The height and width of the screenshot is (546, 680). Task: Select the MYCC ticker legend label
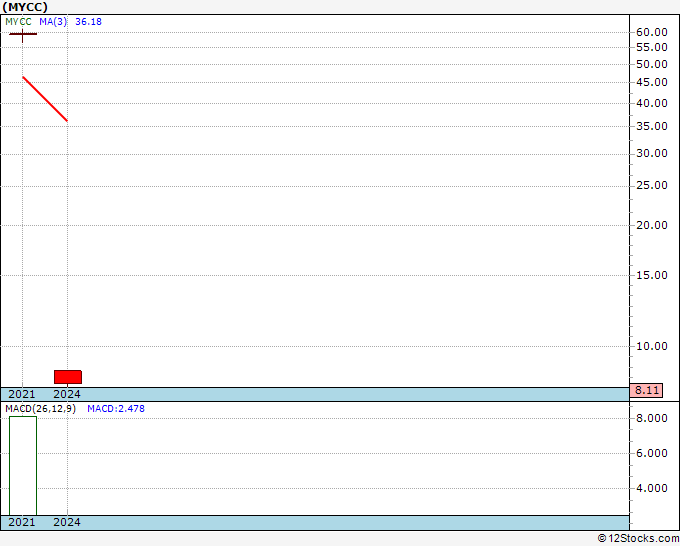[x=18, y=22]
